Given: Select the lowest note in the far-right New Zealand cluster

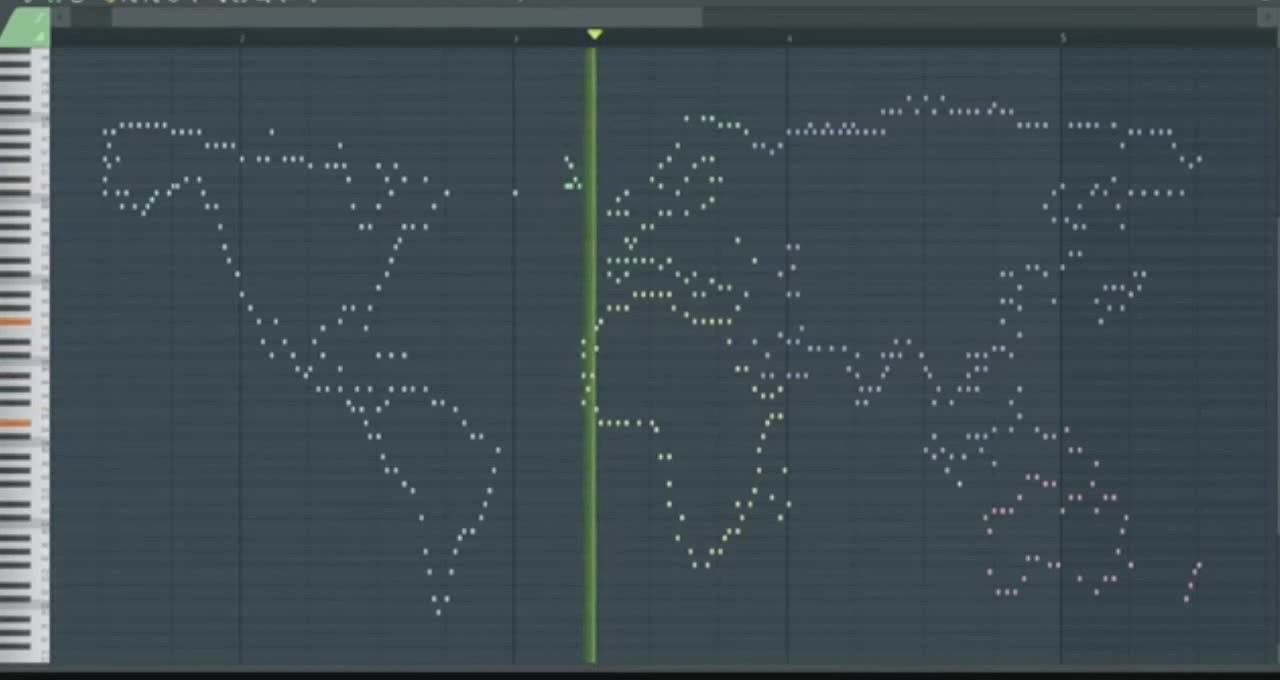Looking at the screenshot, I should point(1187,599).
